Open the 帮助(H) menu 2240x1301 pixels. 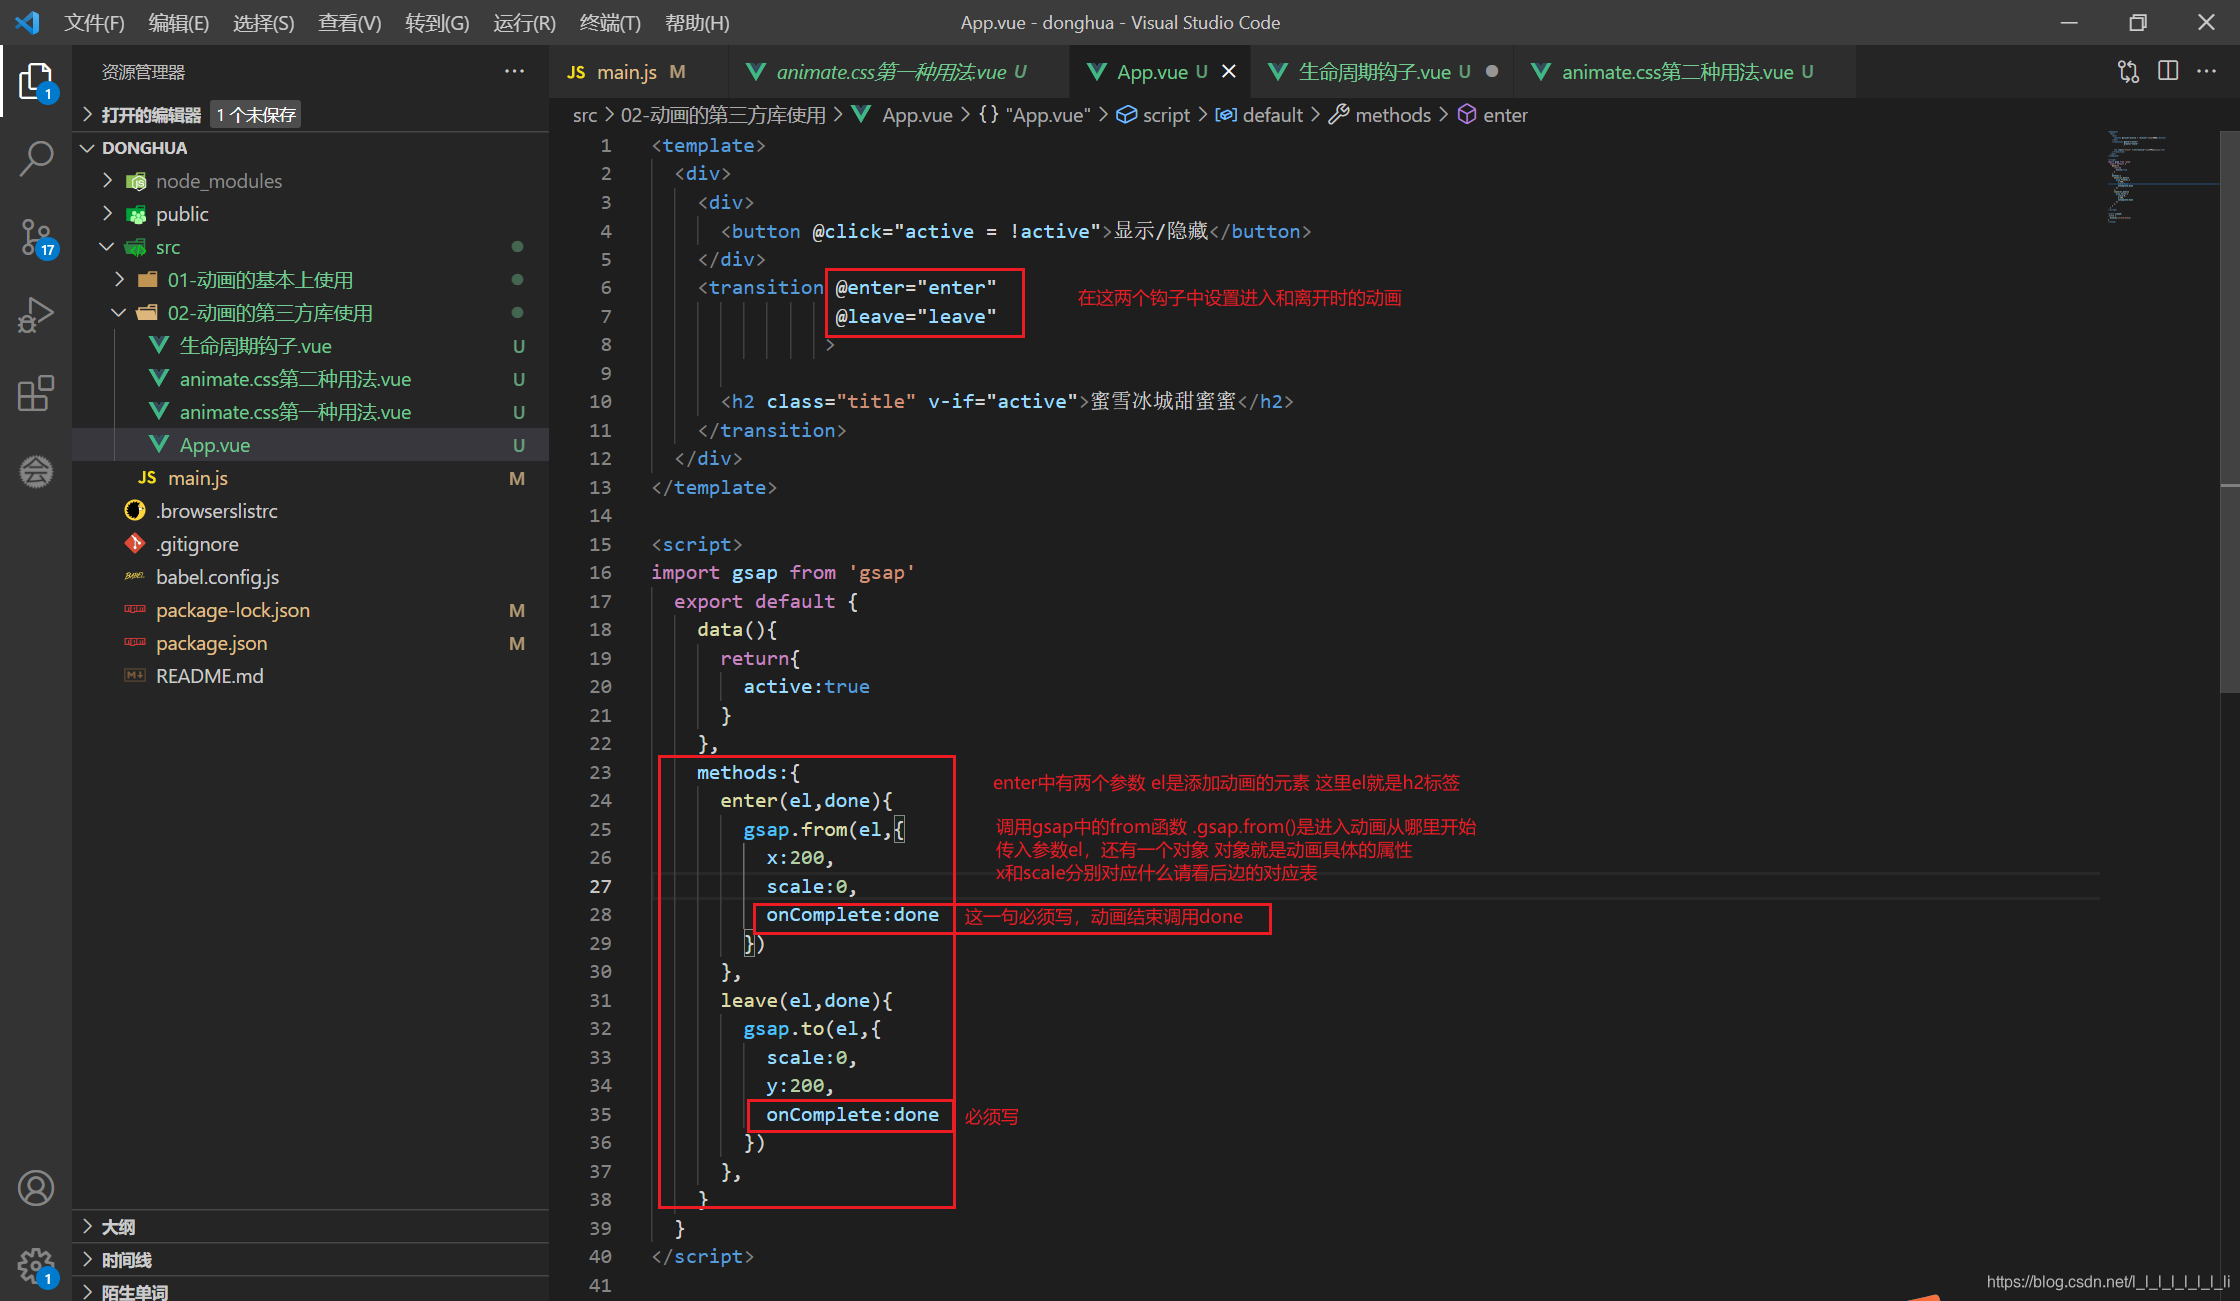coord(697,22)
